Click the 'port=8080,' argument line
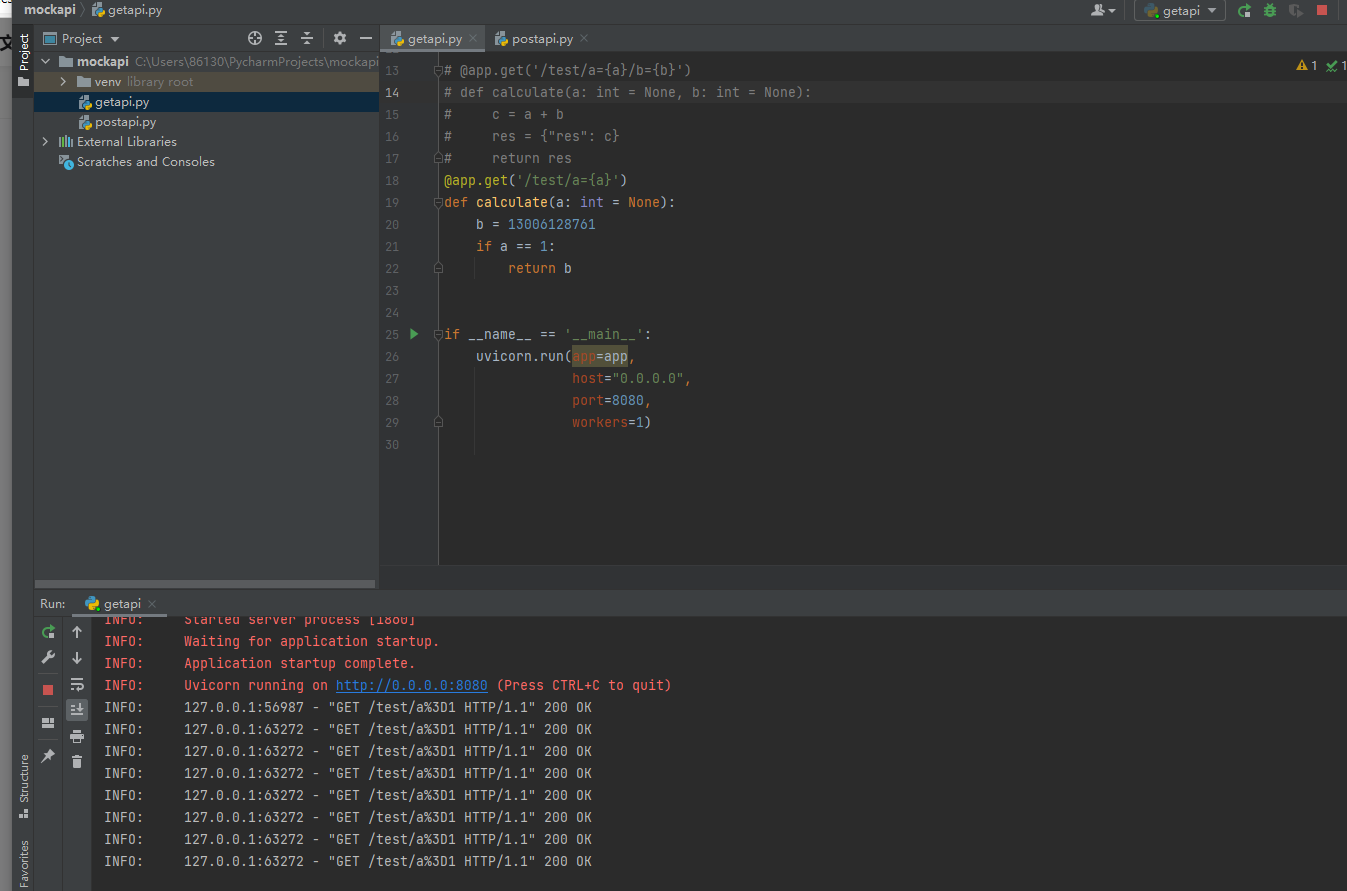Screen dimensions: 1347x891 pos(612,400)
